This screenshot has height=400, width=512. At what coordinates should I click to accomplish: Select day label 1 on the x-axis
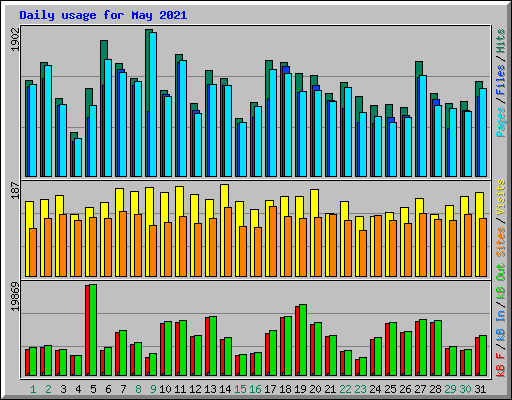coord(33,389)
